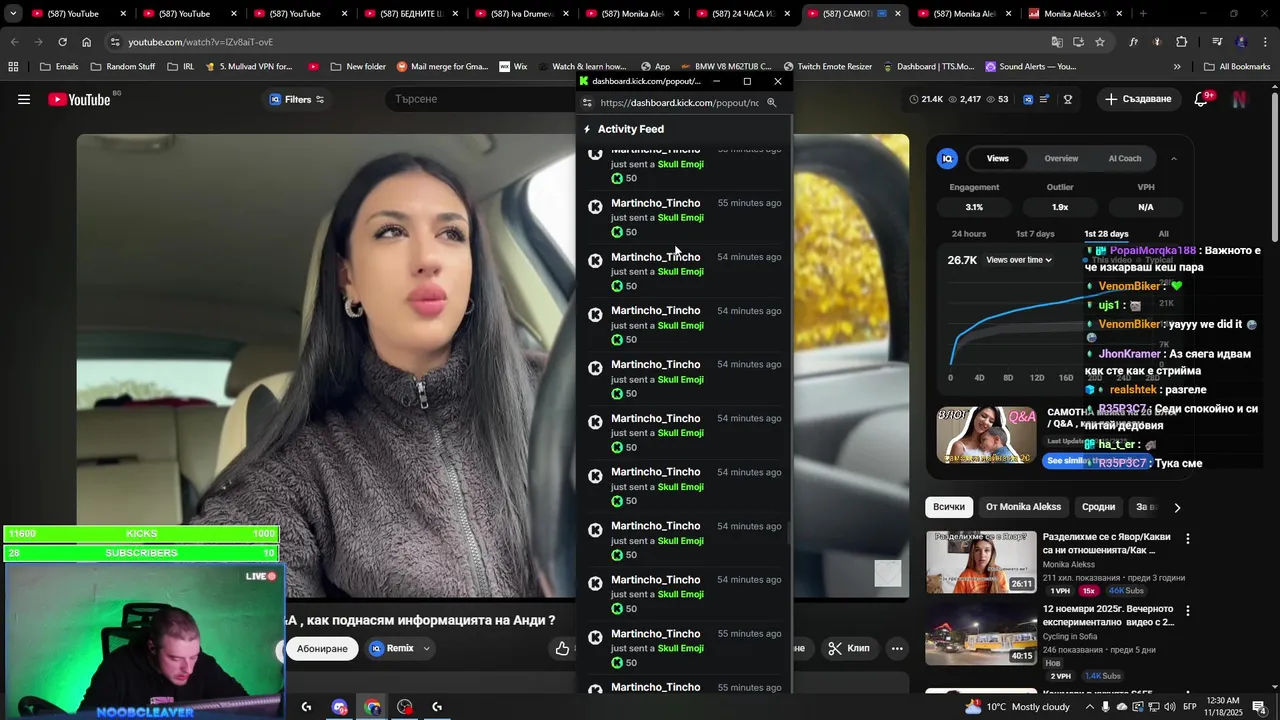The height and width of the screenshot is (720, 1280).
Task: Bookmark this page with the star icon
Action: coord(1100,42)
